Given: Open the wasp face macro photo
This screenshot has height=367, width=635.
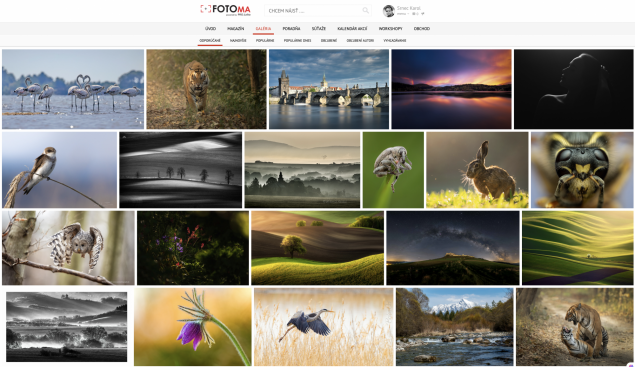Looking at the screenshot, I should click(582, 170).
